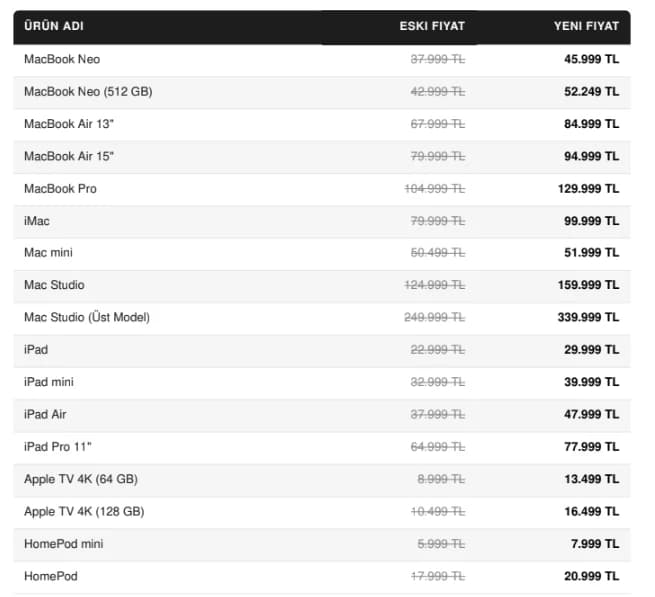Select the MacBook Pro new price 129.999 TL

[589, 189]
